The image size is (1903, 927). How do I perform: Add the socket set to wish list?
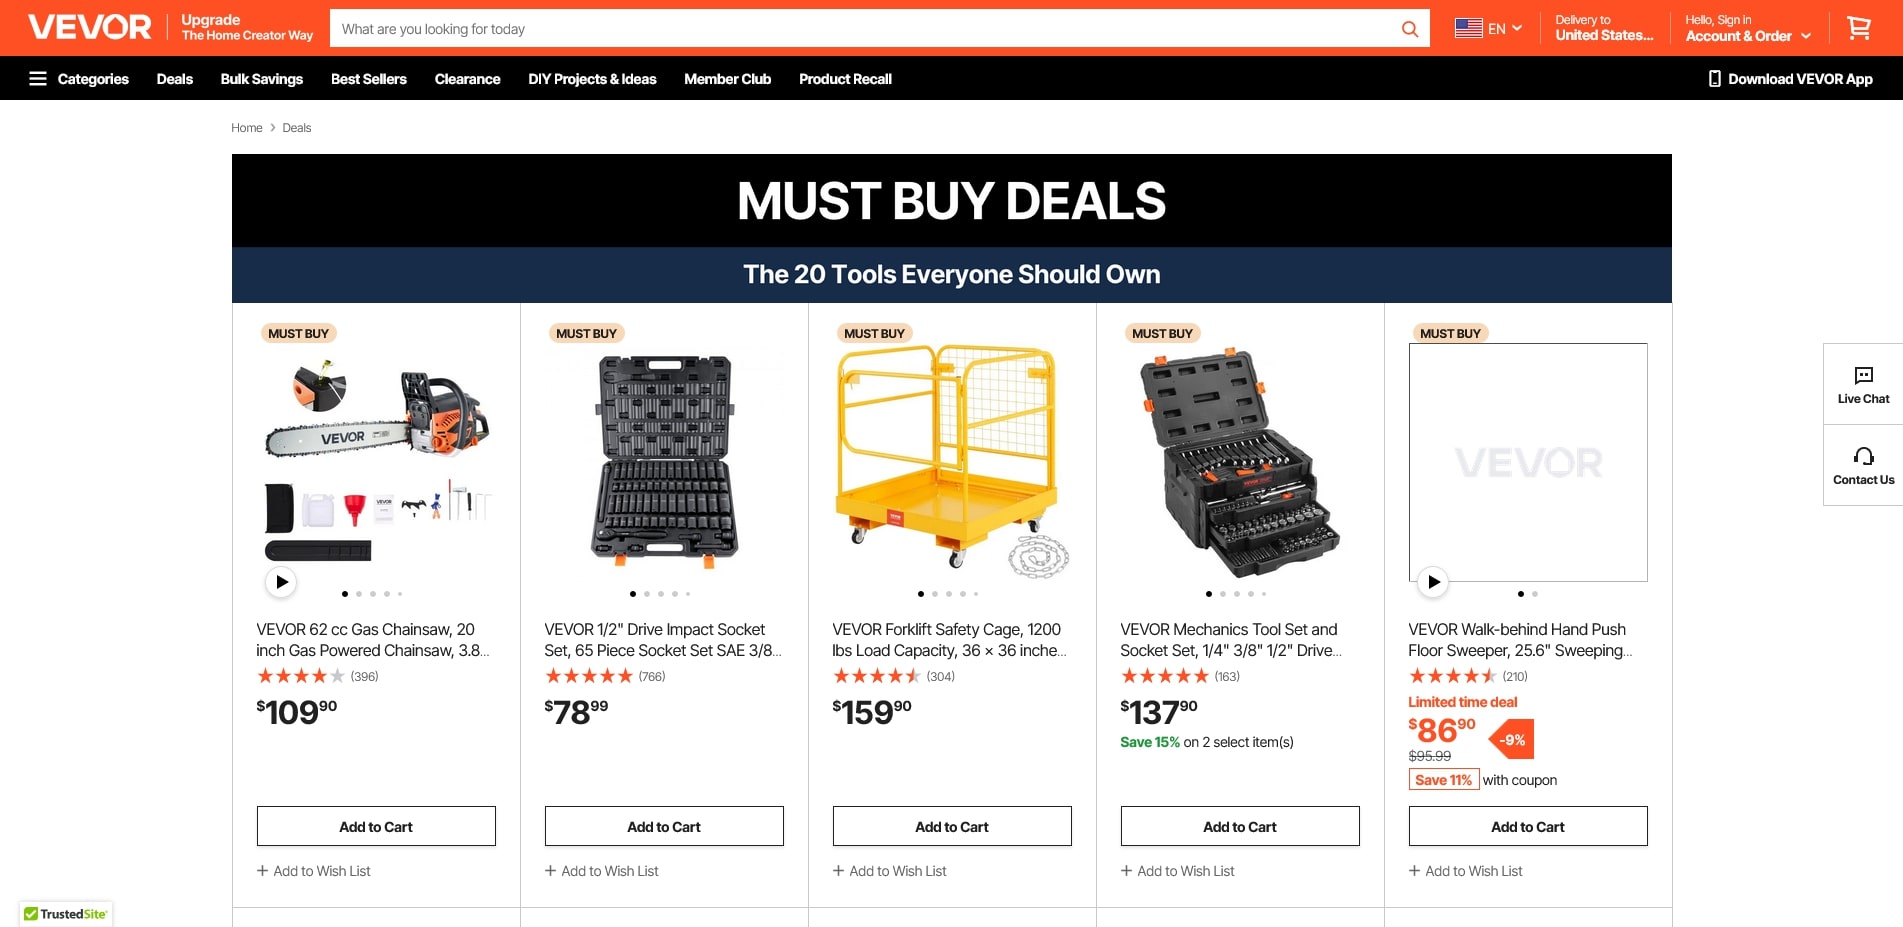601,871
